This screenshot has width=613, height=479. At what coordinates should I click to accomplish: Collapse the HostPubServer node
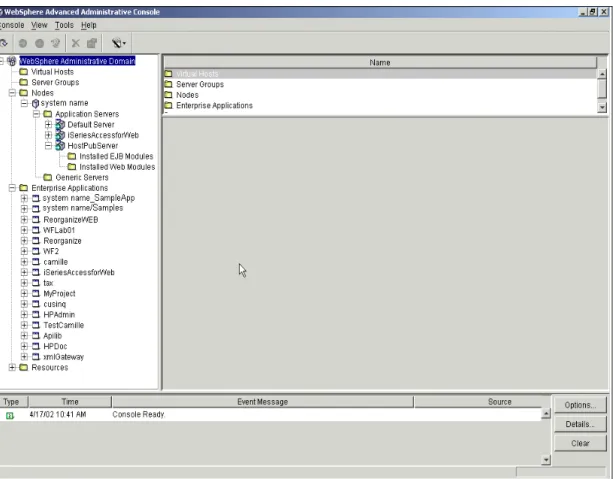(48, 146)
